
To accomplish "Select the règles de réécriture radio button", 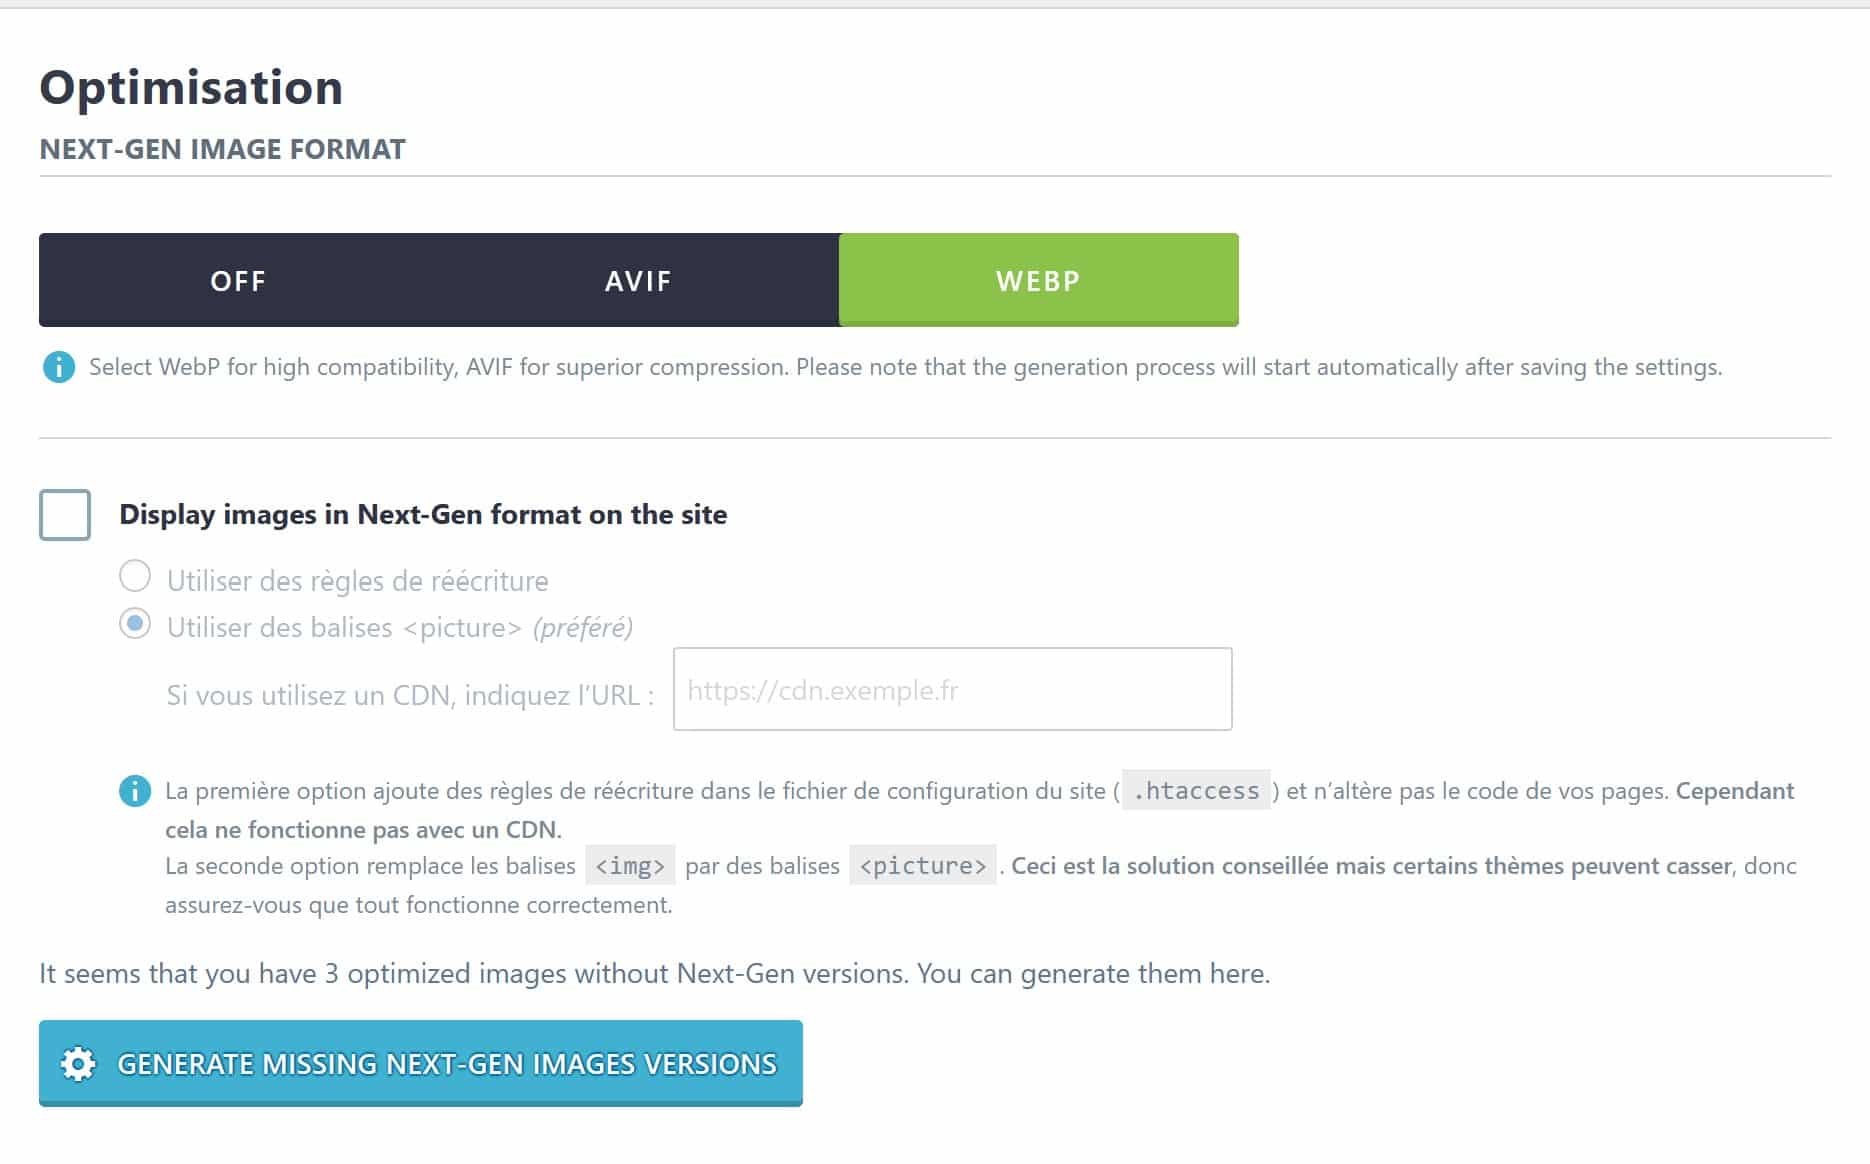I will tap(135, 576).
